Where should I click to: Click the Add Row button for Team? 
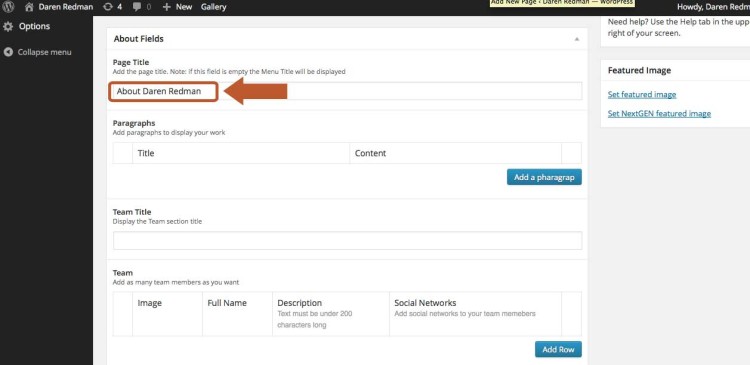pos(558,349)
